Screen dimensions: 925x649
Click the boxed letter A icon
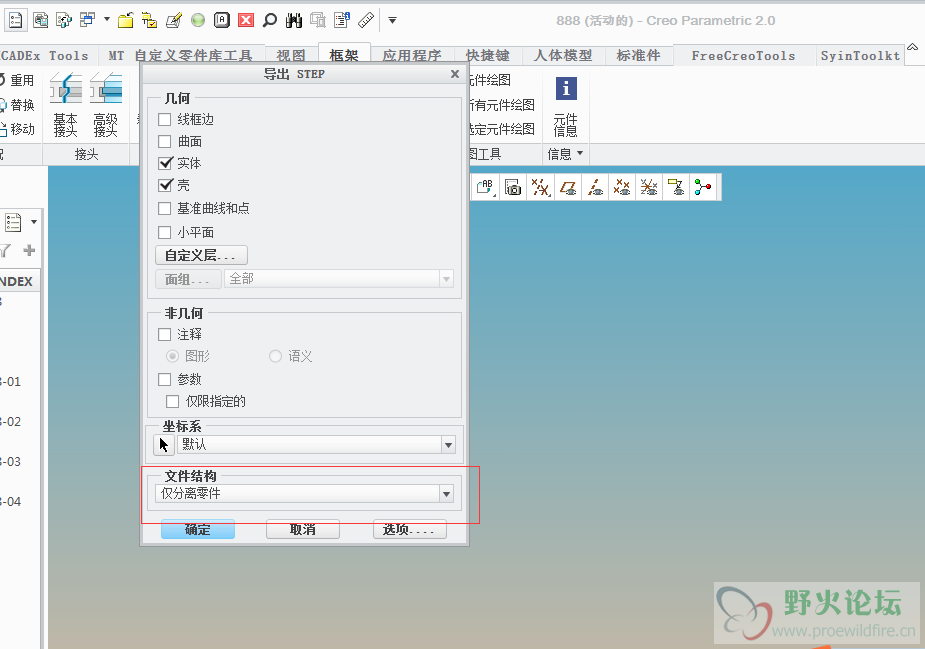(221, 21)
